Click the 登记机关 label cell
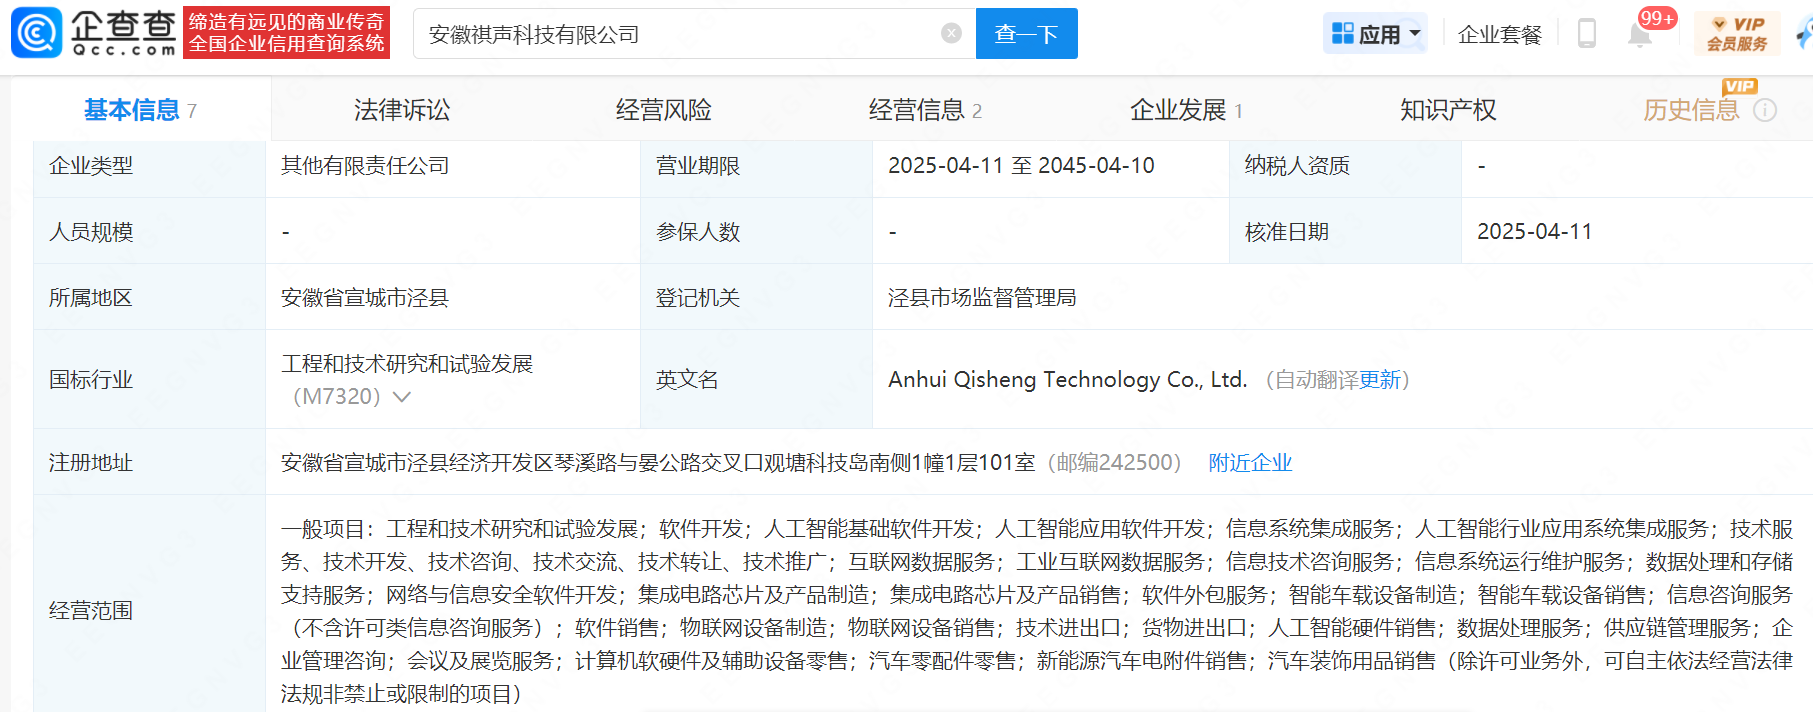This screenshot has height=712, width=1813. 756,298
